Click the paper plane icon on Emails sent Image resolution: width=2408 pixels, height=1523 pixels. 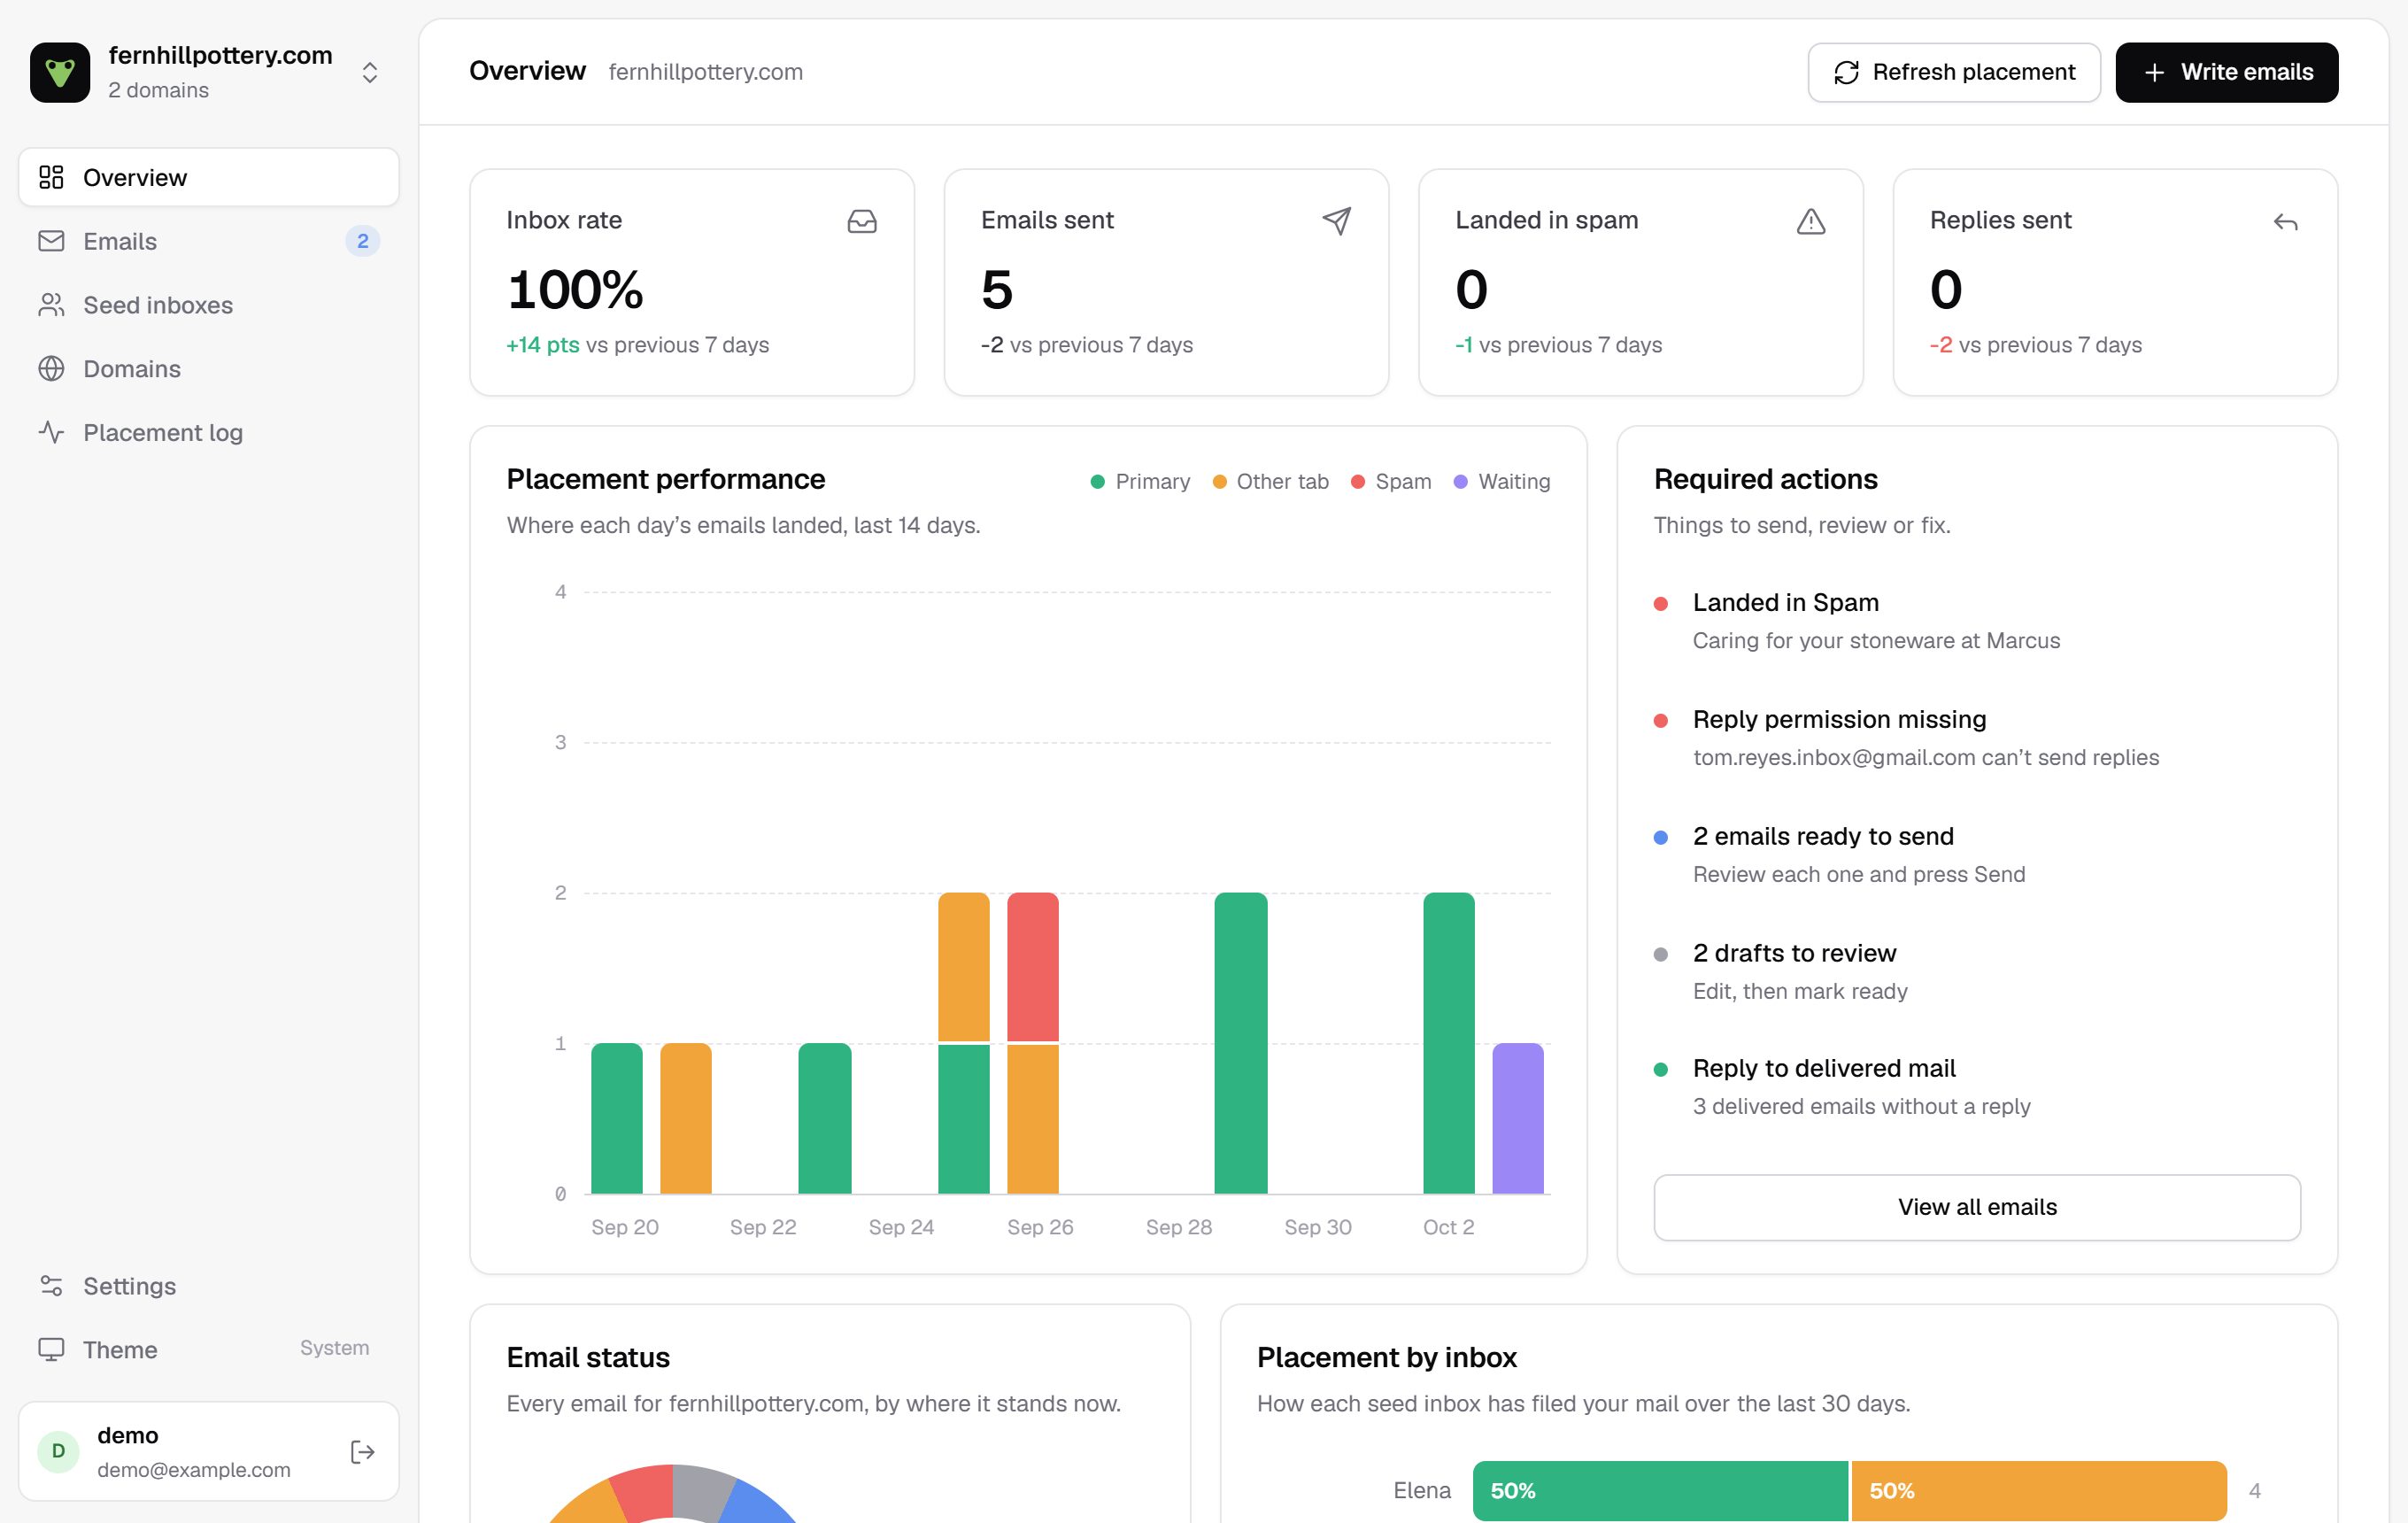pos(1336,221)
